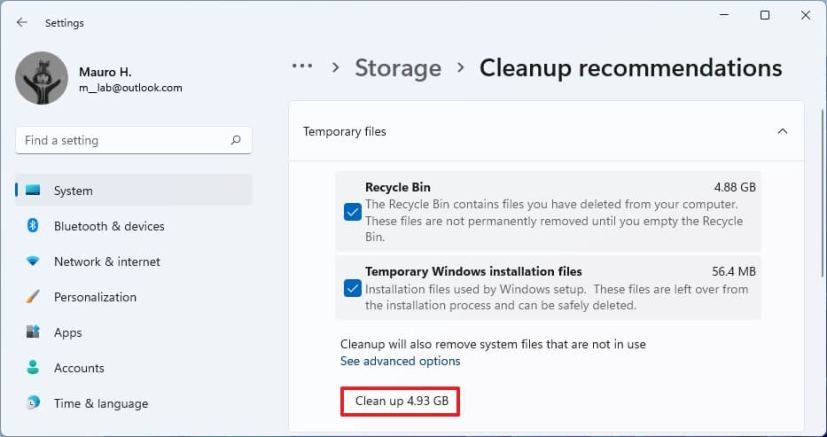
Task: Click the search magnifier icon
Action: click(x=236, y=140)
